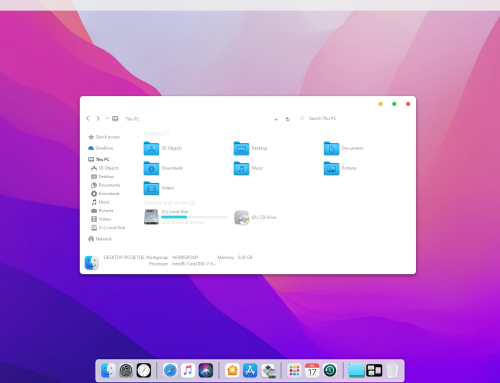Open the disk utility icon in the dock
This screenshot has height=383, width=500.
(x=268, y=371)
